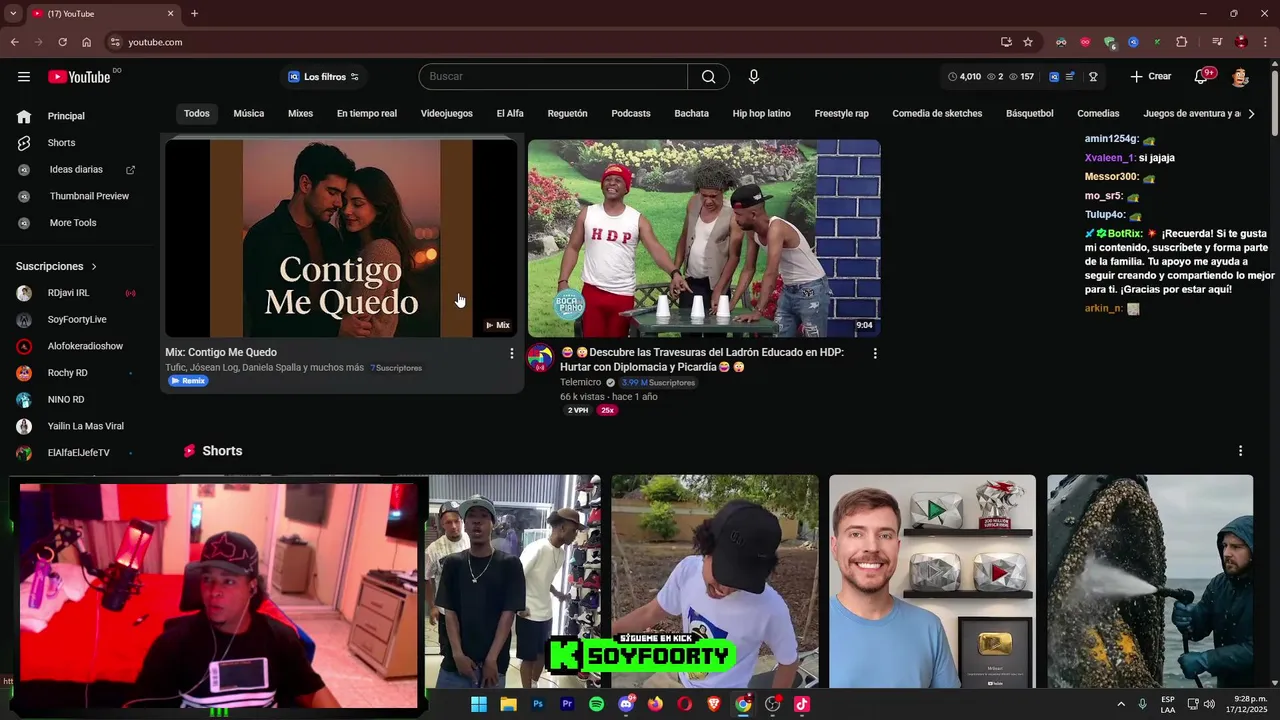The height and width of the screenshot is (720, 1280).
Task: Select the Comedia de sketches chip
Action: pos(937,114)
